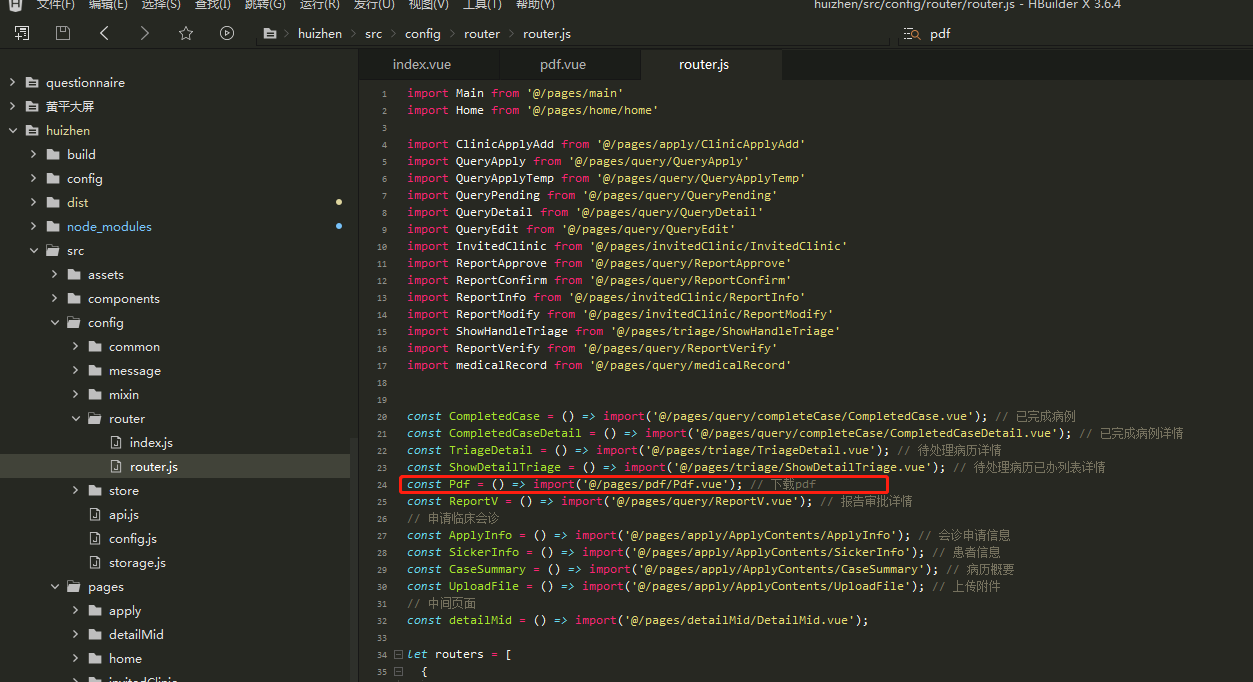Open the 运行(R) menu
Viewport: 1253px width, 682px height.
(x=319, y=5)
